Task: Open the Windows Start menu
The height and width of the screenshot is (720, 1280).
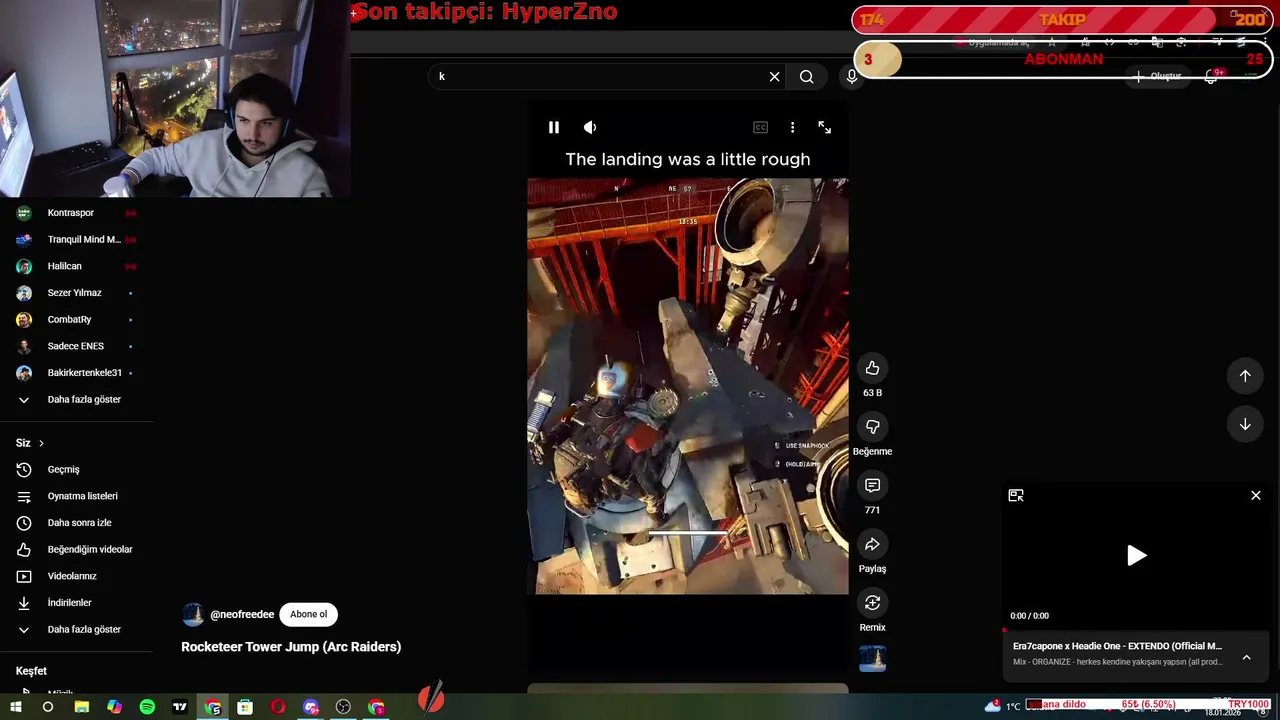Action: 16,707
